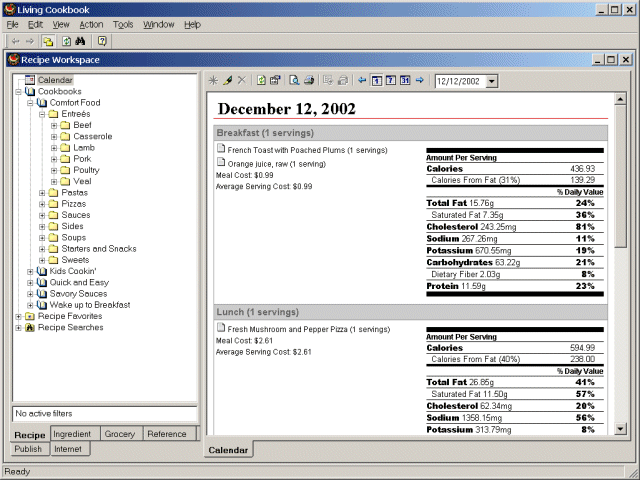640x480 pixels.
Task: Expand the Recipe Searches node
Action: pos(18,328)
